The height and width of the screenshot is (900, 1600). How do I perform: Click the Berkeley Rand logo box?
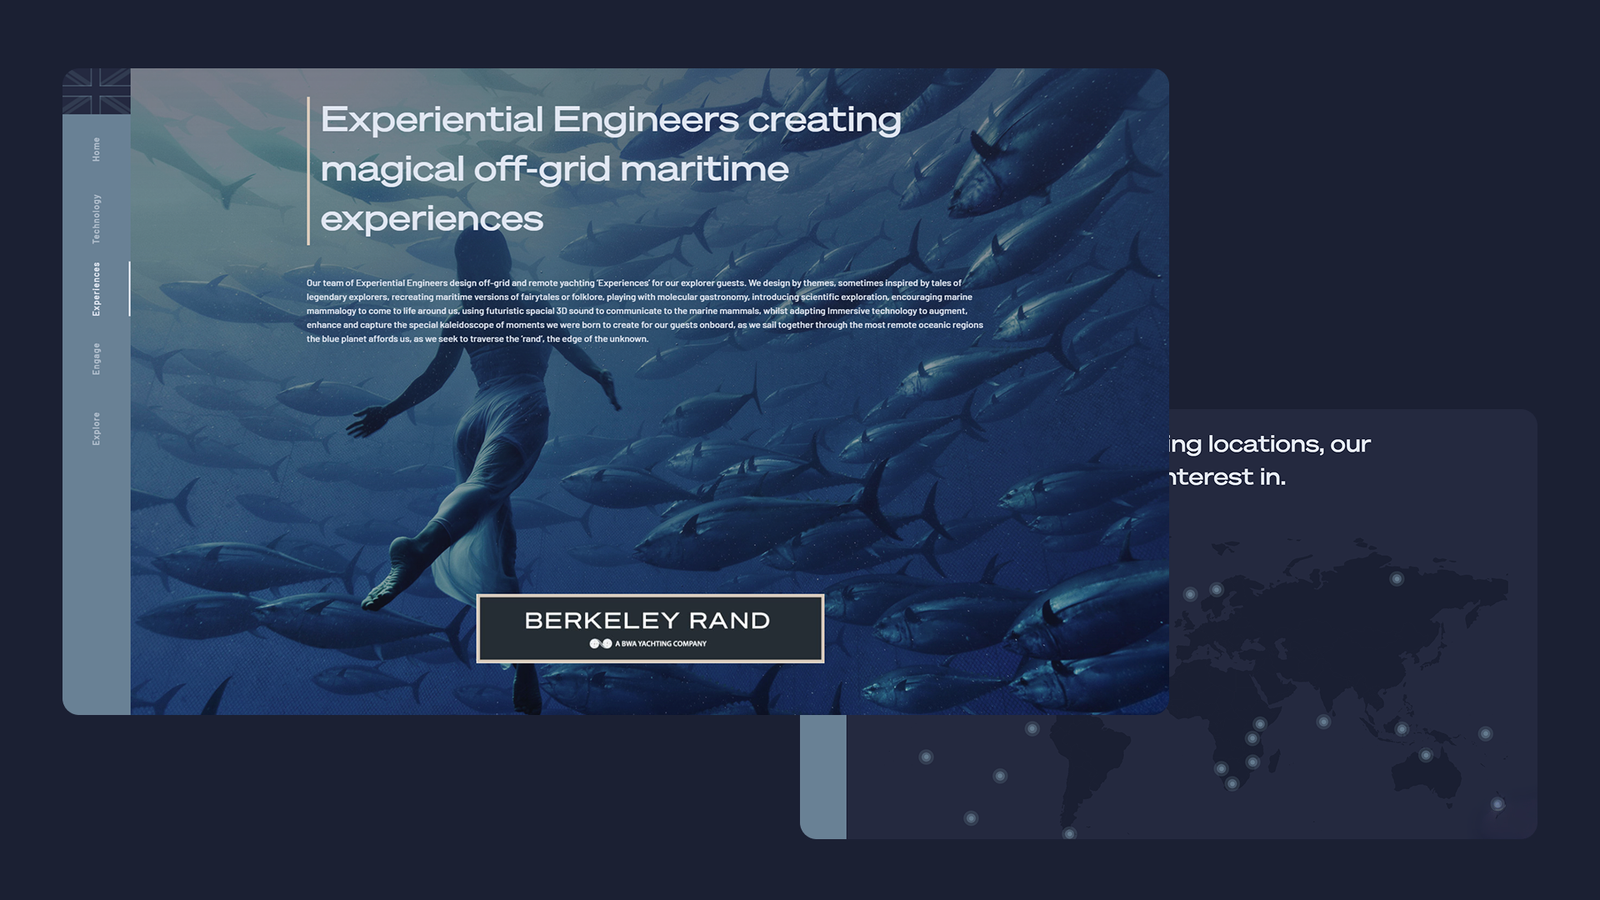pyautogui.click(x=650, y=628)
